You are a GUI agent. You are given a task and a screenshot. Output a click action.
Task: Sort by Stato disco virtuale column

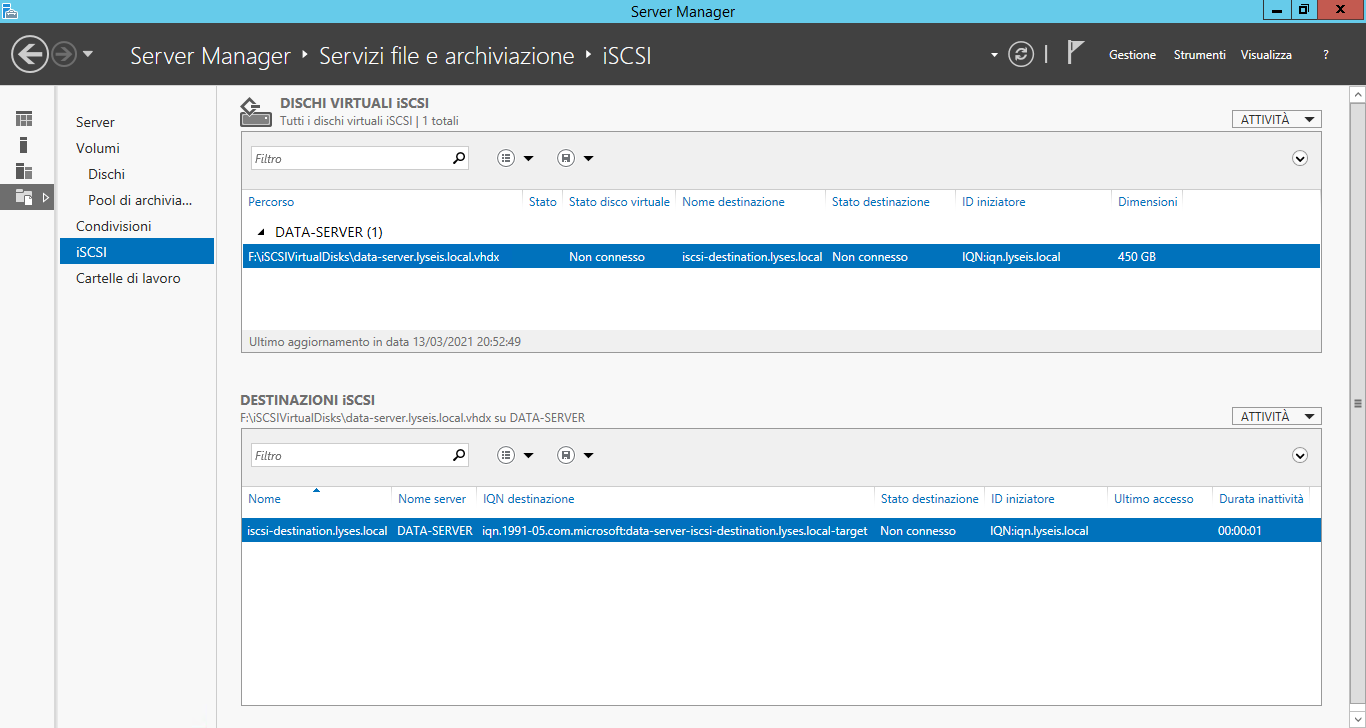(619, 202)
